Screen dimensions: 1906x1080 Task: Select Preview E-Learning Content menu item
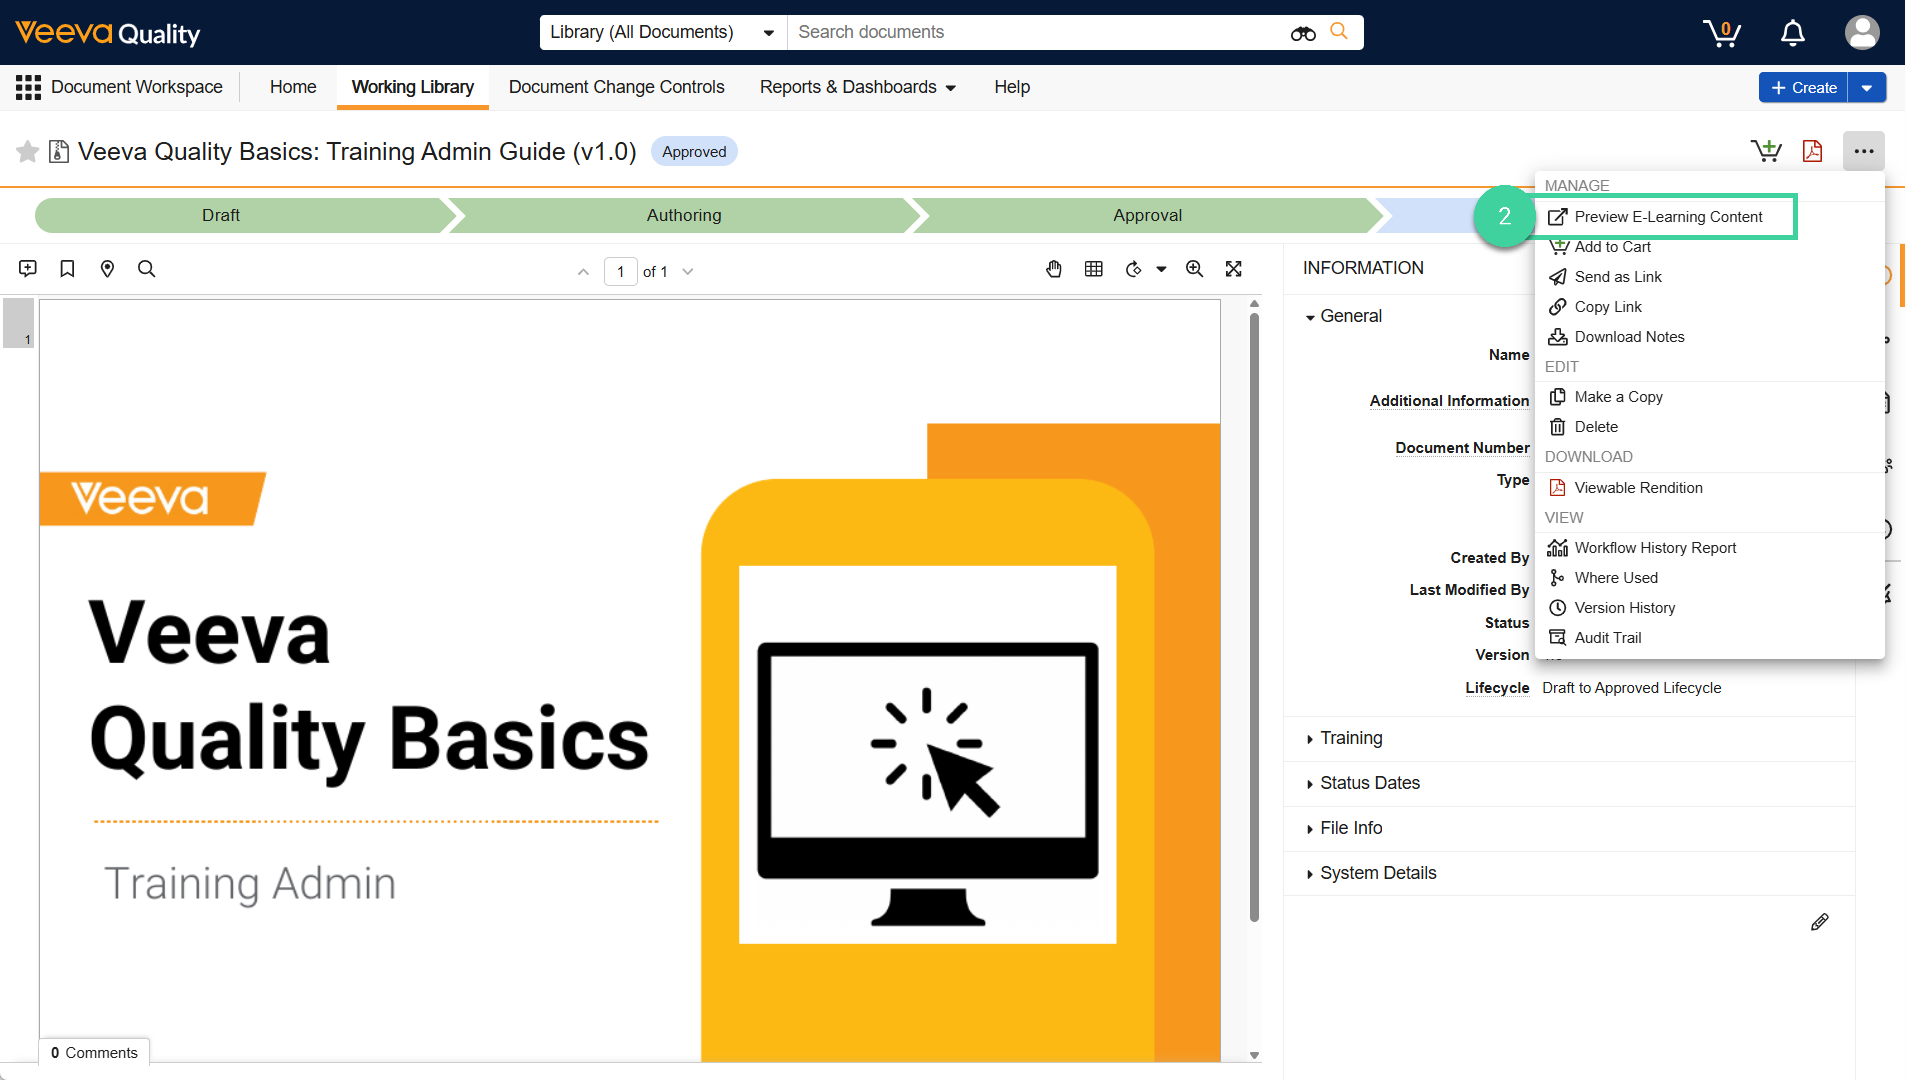tap(1667, 217)
